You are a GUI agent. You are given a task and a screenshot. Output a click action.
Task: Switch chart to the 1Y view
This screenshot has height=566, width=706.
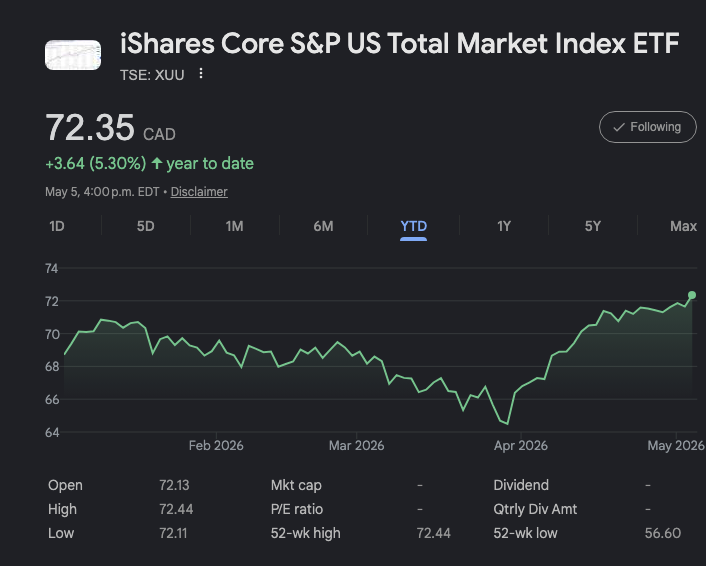pyautogui.click(x=503, y=226)
